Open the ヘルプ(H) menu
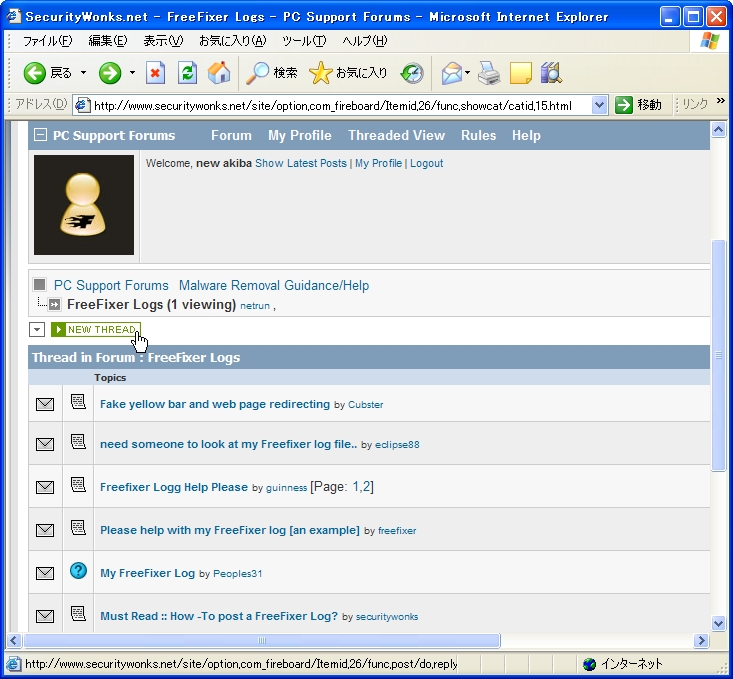733x679 pixels. click(x=365, y=41)
